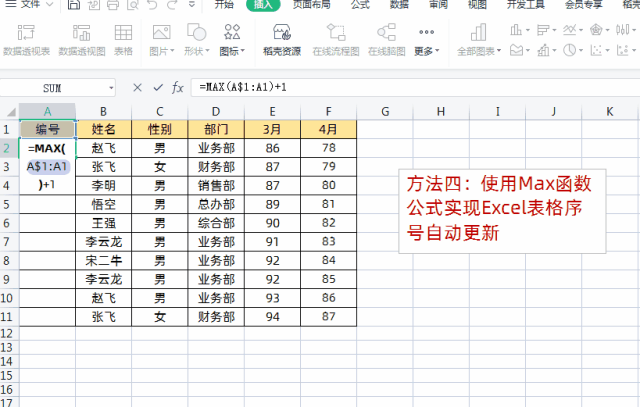Image resolution: width=640 pixels, height=407 pixels.
Task: Select row 5 header
Action: (8, 204)
